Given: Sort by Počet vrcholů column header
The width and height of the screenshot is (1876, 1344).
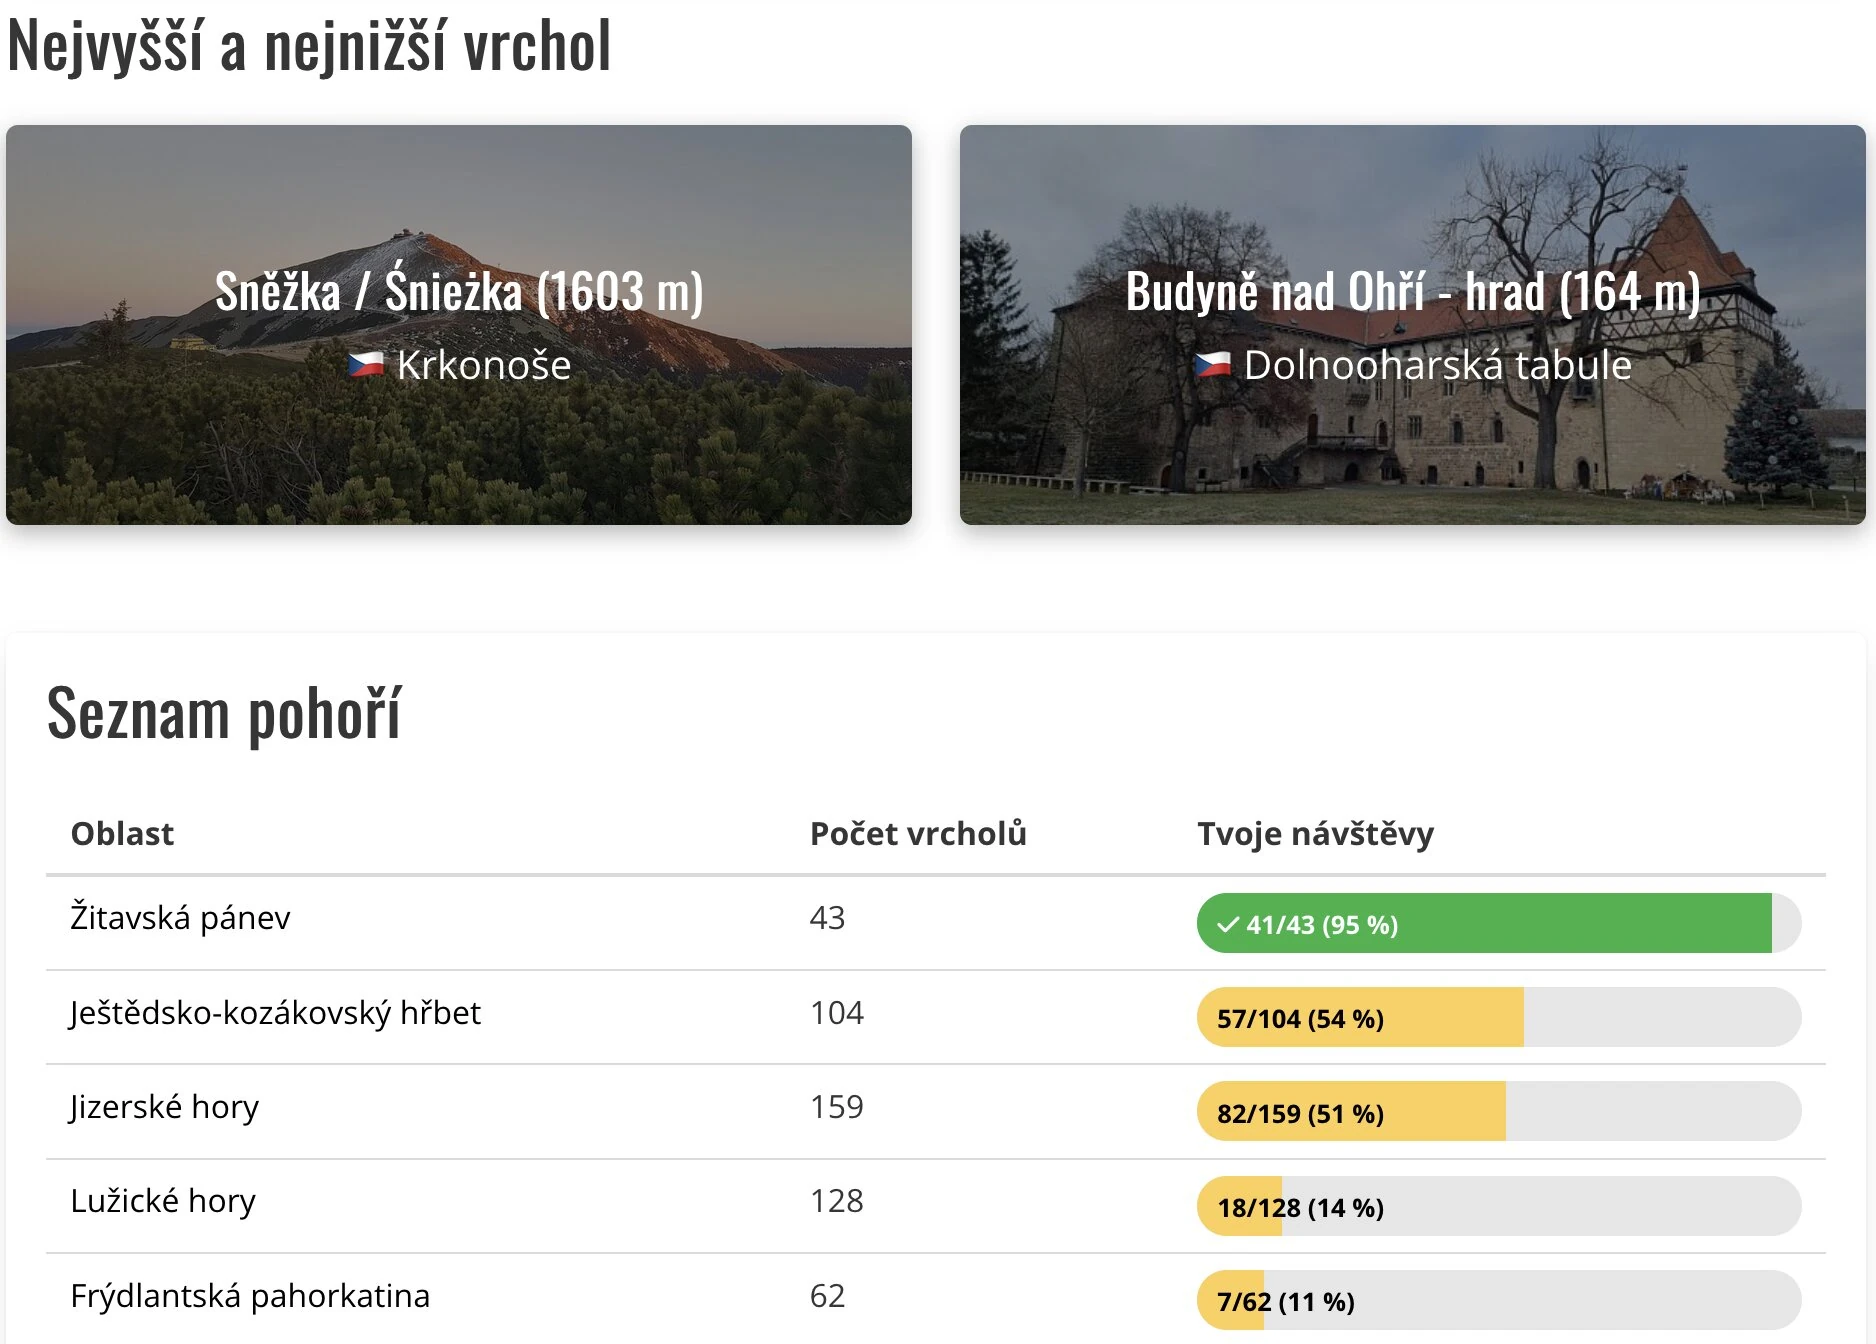Looking at the screenshot, I should 918,833.
